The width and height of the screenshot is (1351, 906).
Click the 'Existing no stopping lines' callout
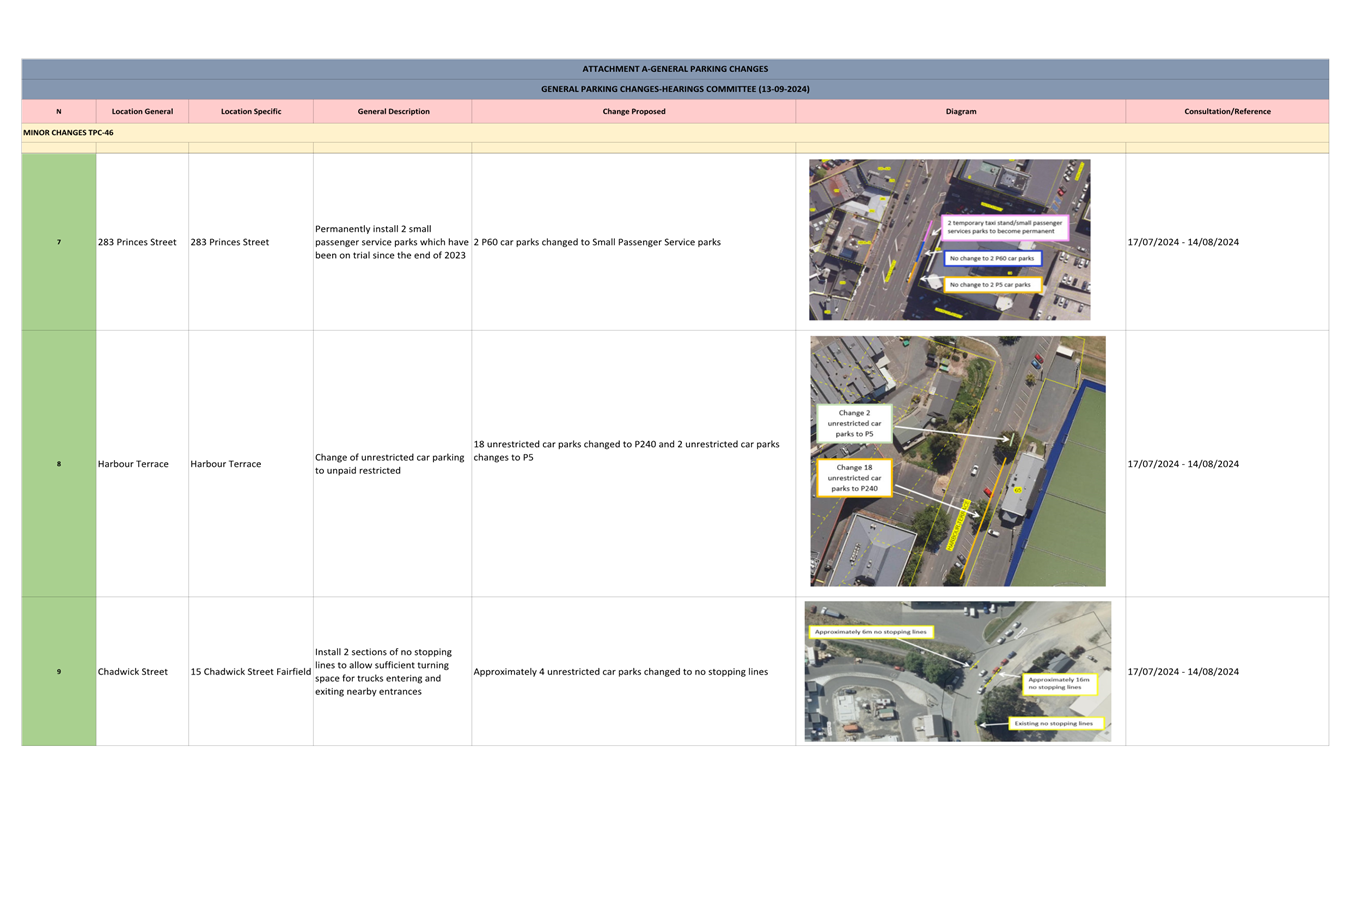[x=1055, y=723]
